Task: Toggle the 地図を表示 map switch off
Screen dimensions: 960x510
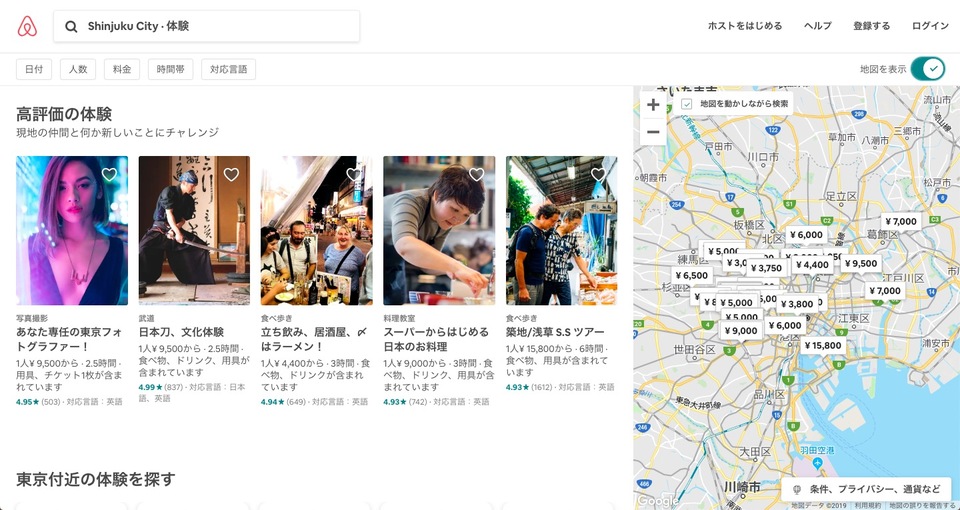Action: (x=928, y=69)
